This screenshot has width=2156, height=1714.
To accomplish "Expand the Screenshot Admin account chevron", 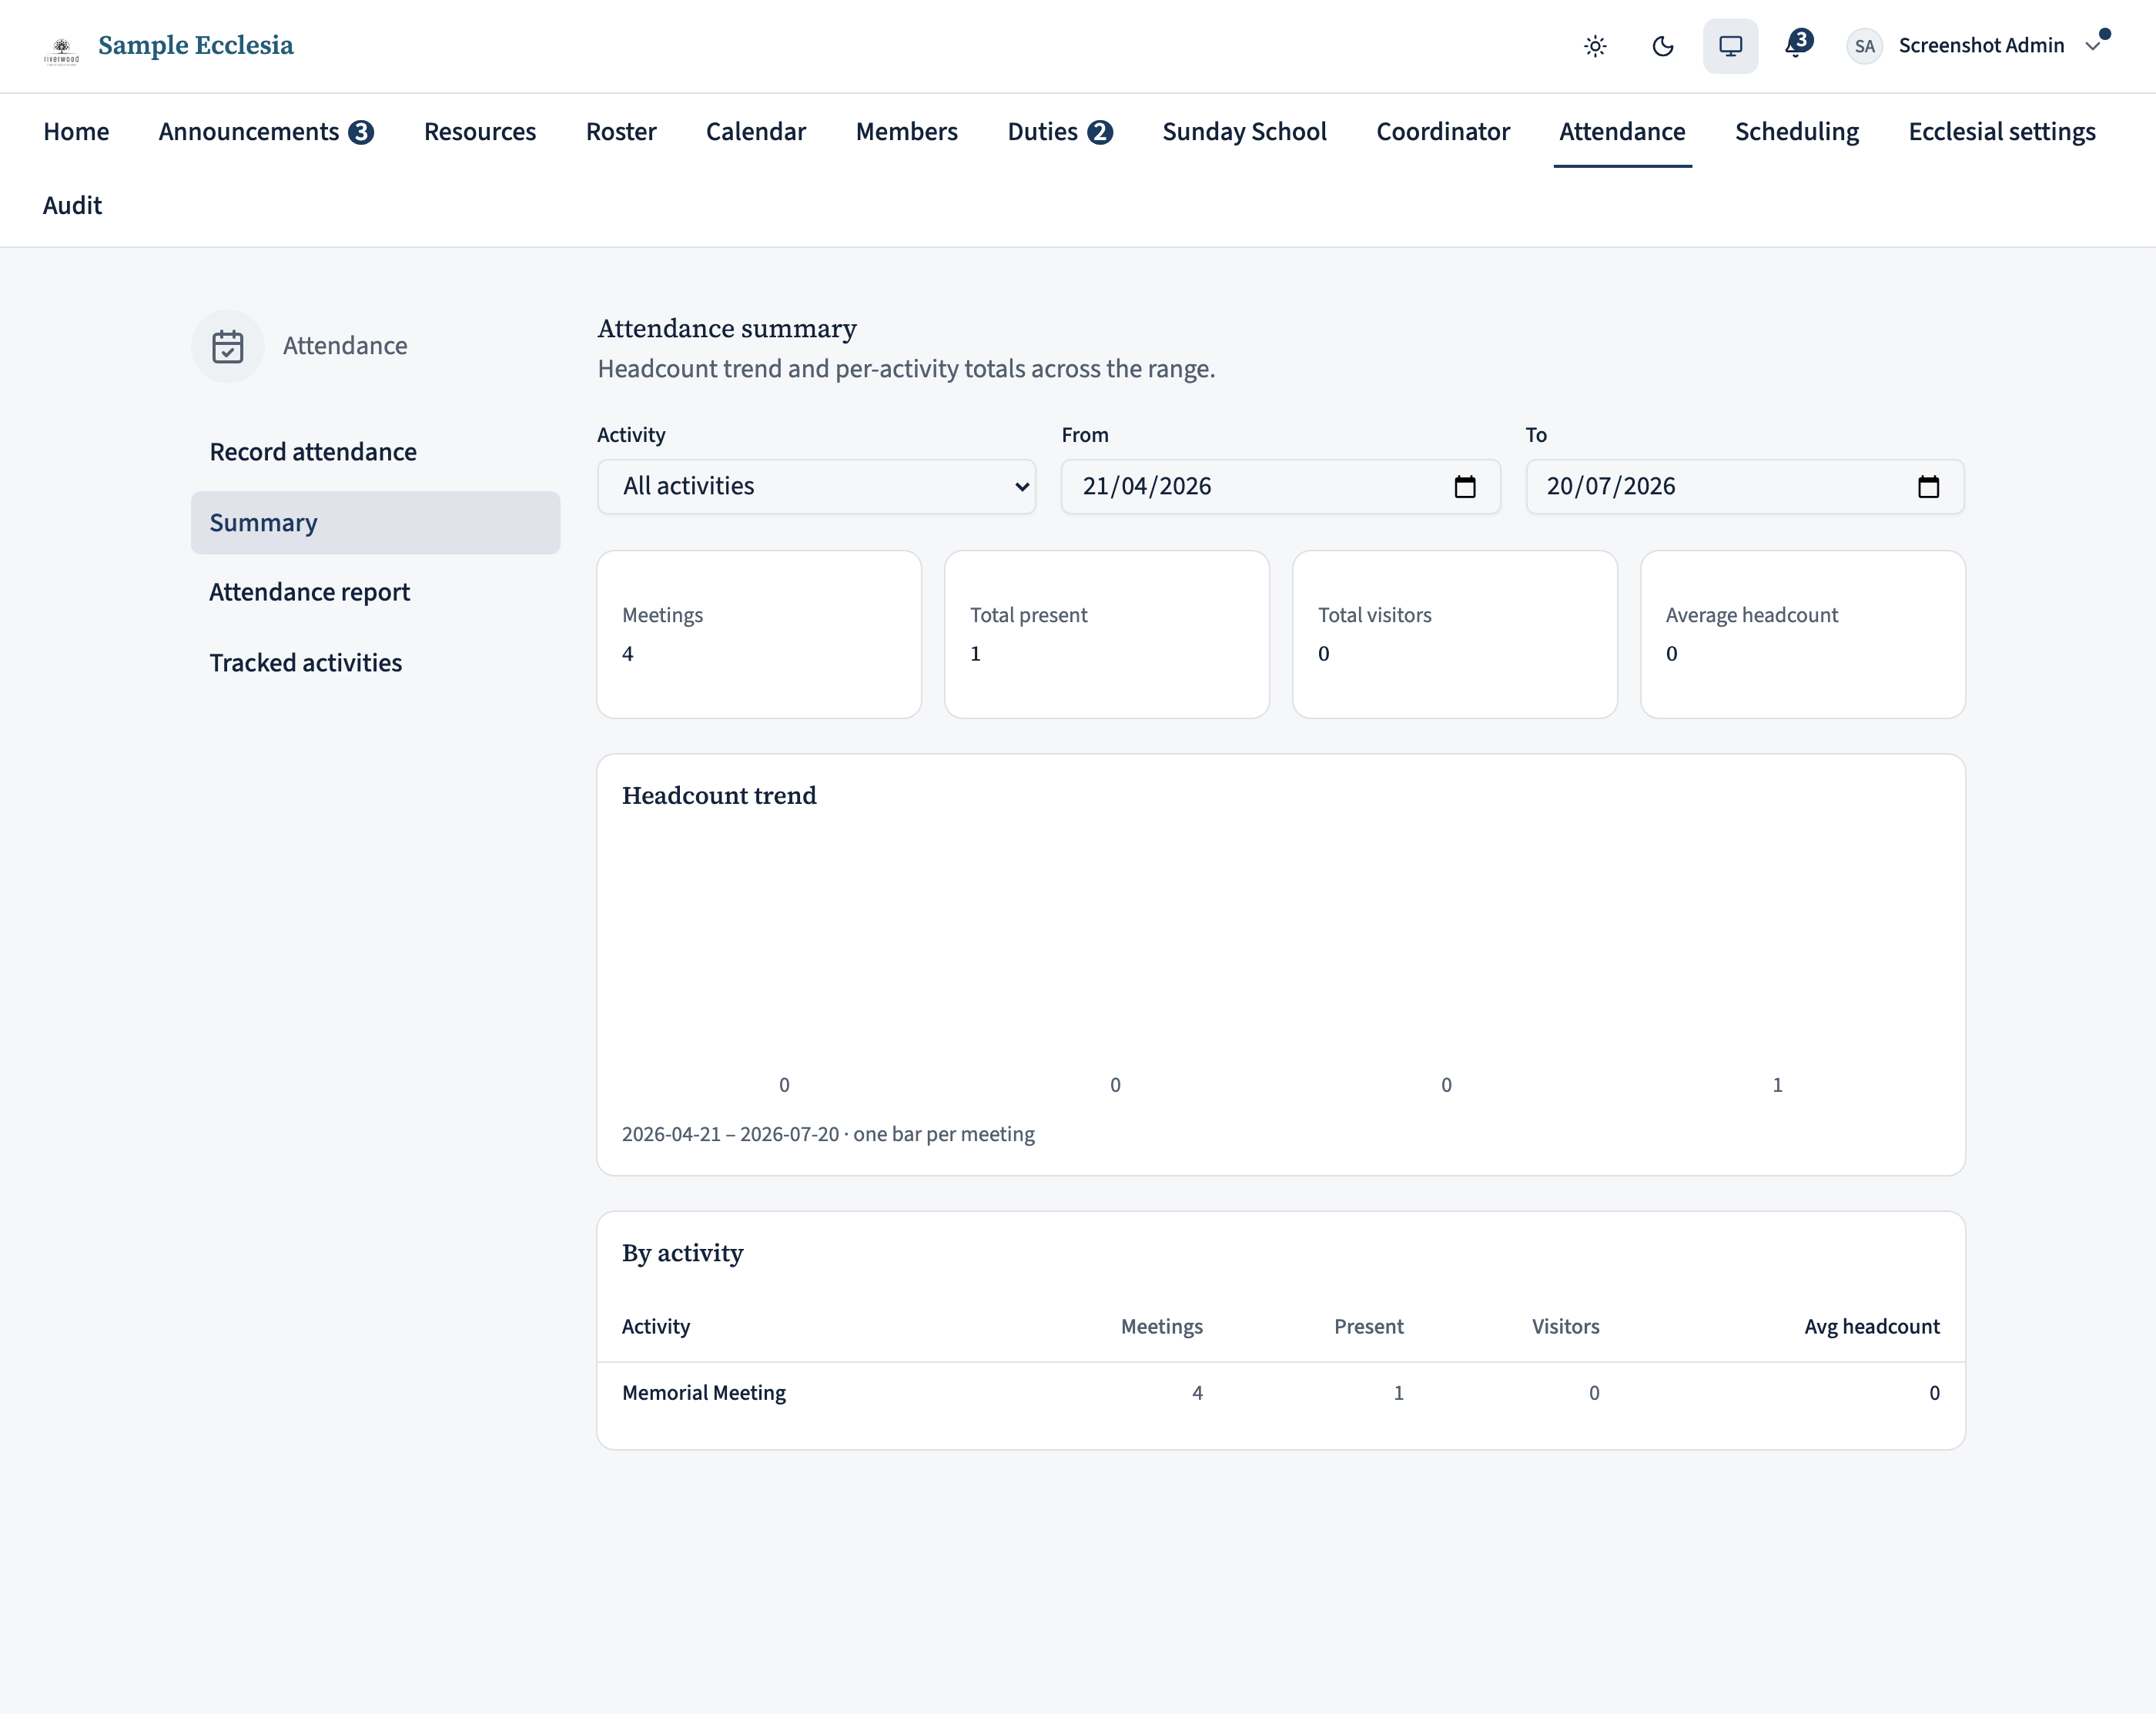I will pos(2092,46).
